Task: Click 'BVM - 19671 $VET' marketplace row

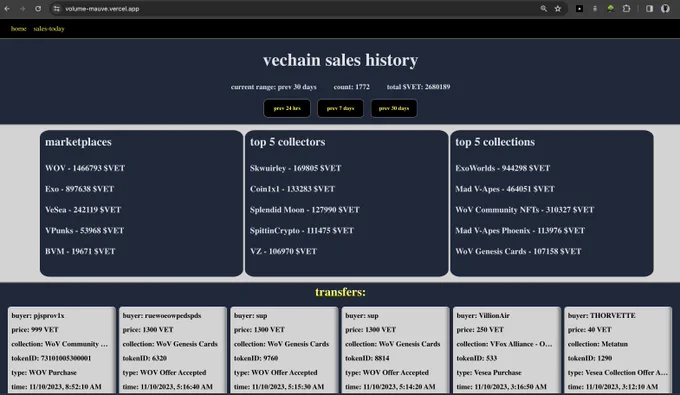Action: point(80,251)
